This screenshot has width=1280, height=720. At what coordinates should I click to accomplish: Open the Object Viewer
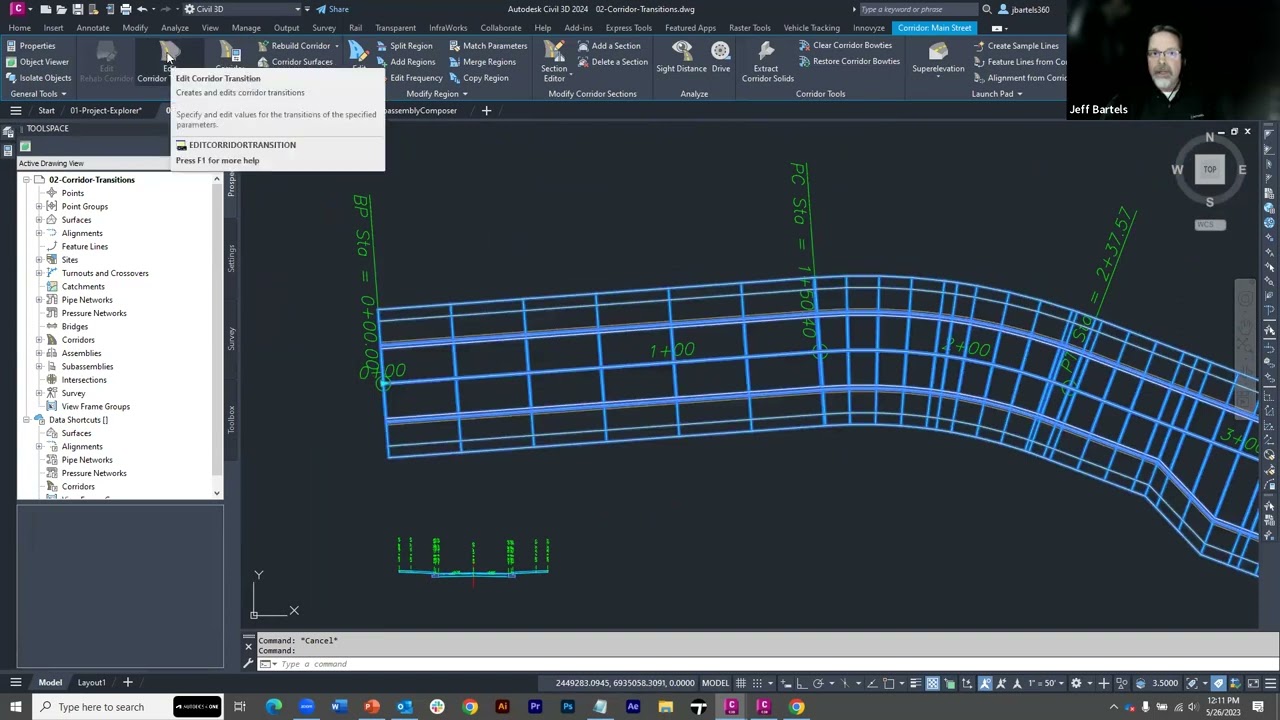point(36,62)
